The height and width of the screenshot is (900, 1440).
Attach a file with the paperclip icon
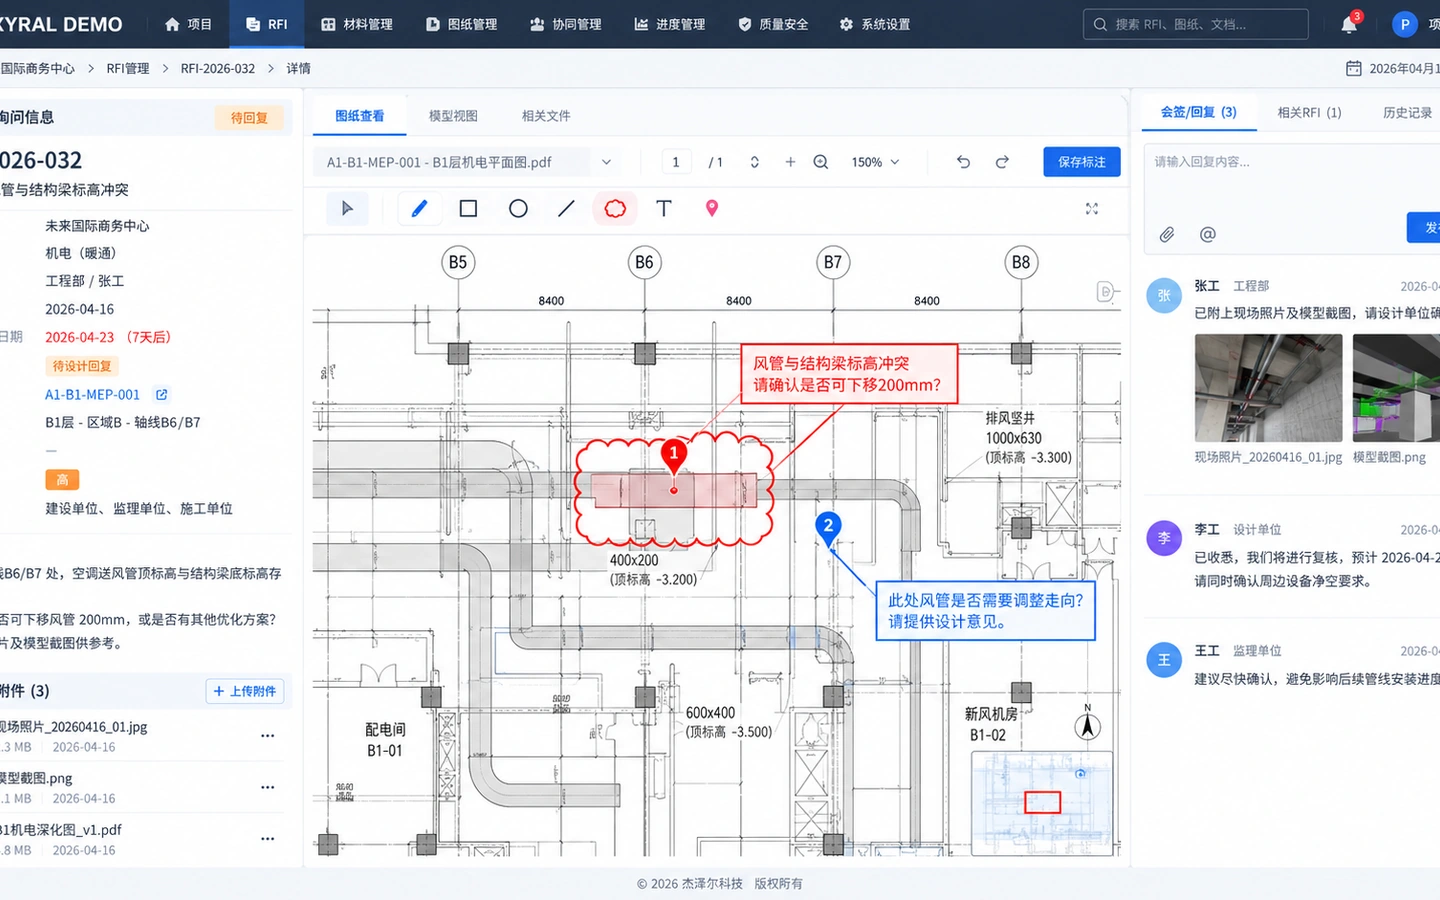coord(1167,234)
